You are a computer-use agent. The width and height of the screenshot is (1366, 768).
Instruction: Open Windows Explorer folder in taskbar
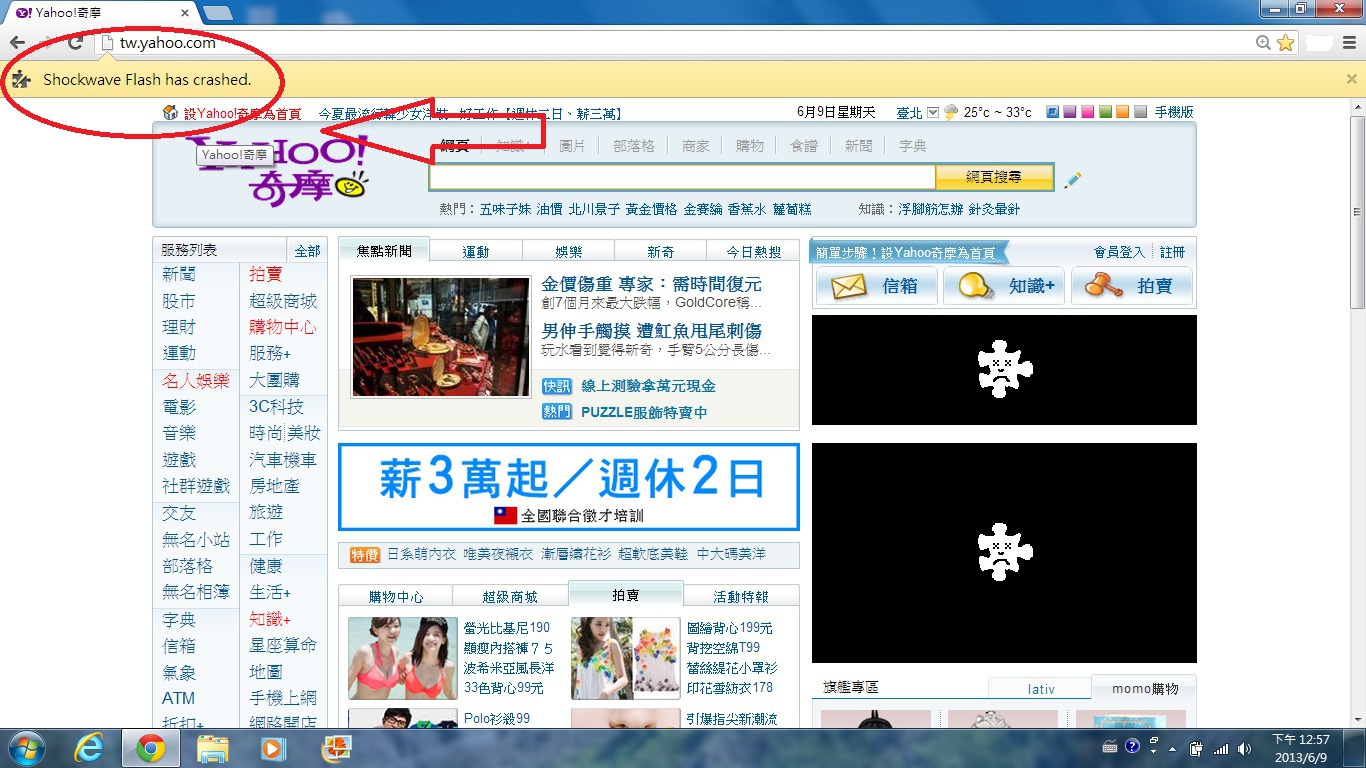click(x=213, y=747)
